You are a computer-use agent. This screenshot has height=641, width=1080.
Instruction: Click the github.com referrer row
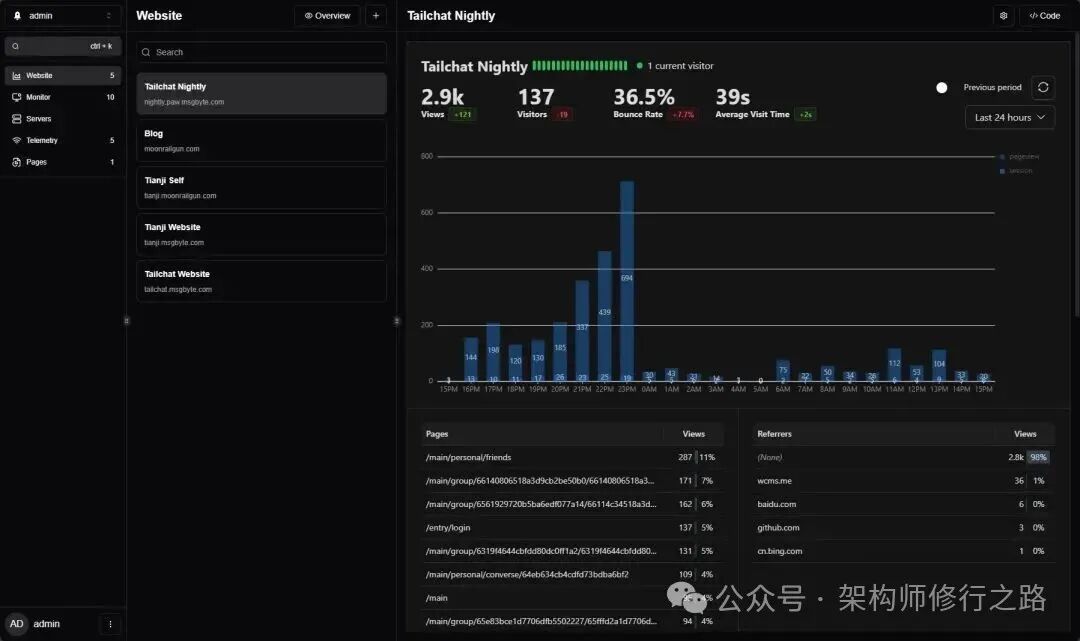point(903,527)
